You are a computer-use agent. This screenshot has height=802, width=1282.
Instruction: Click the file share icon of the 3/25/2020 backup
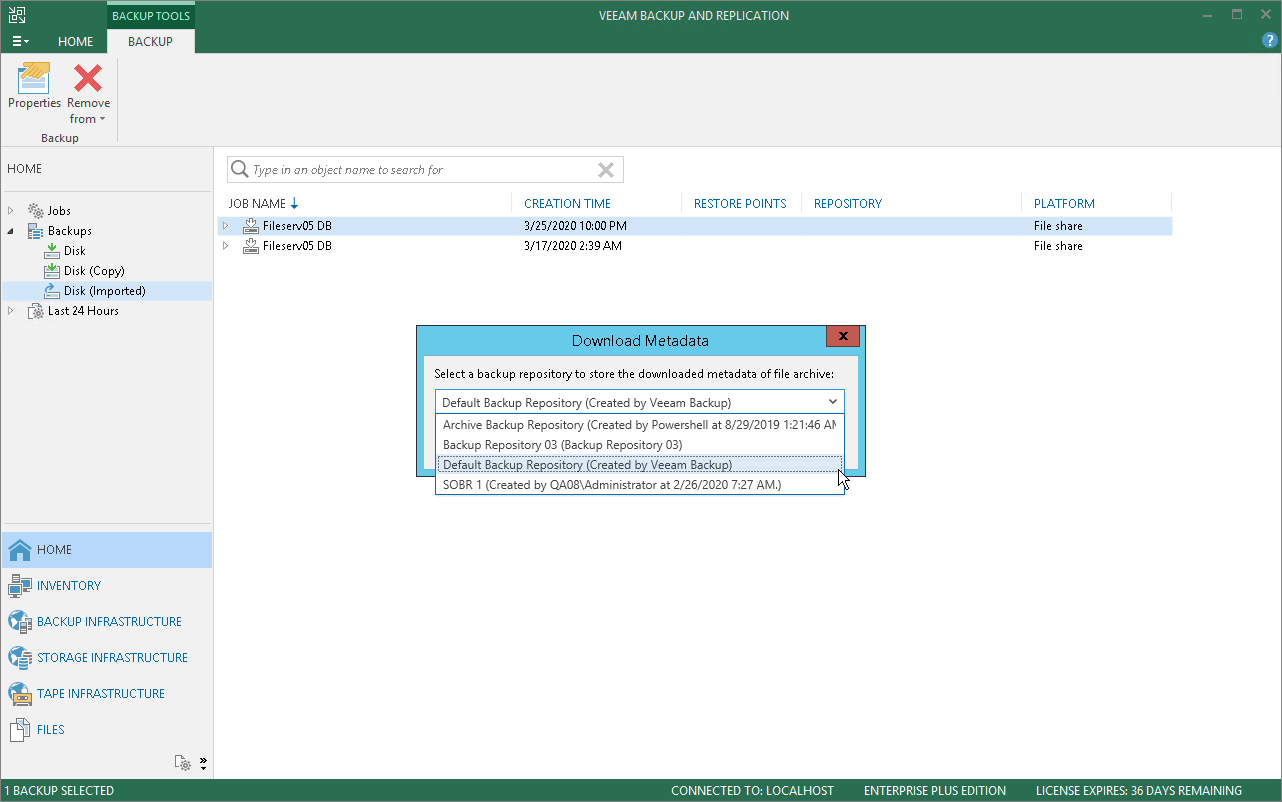point(251,226)
